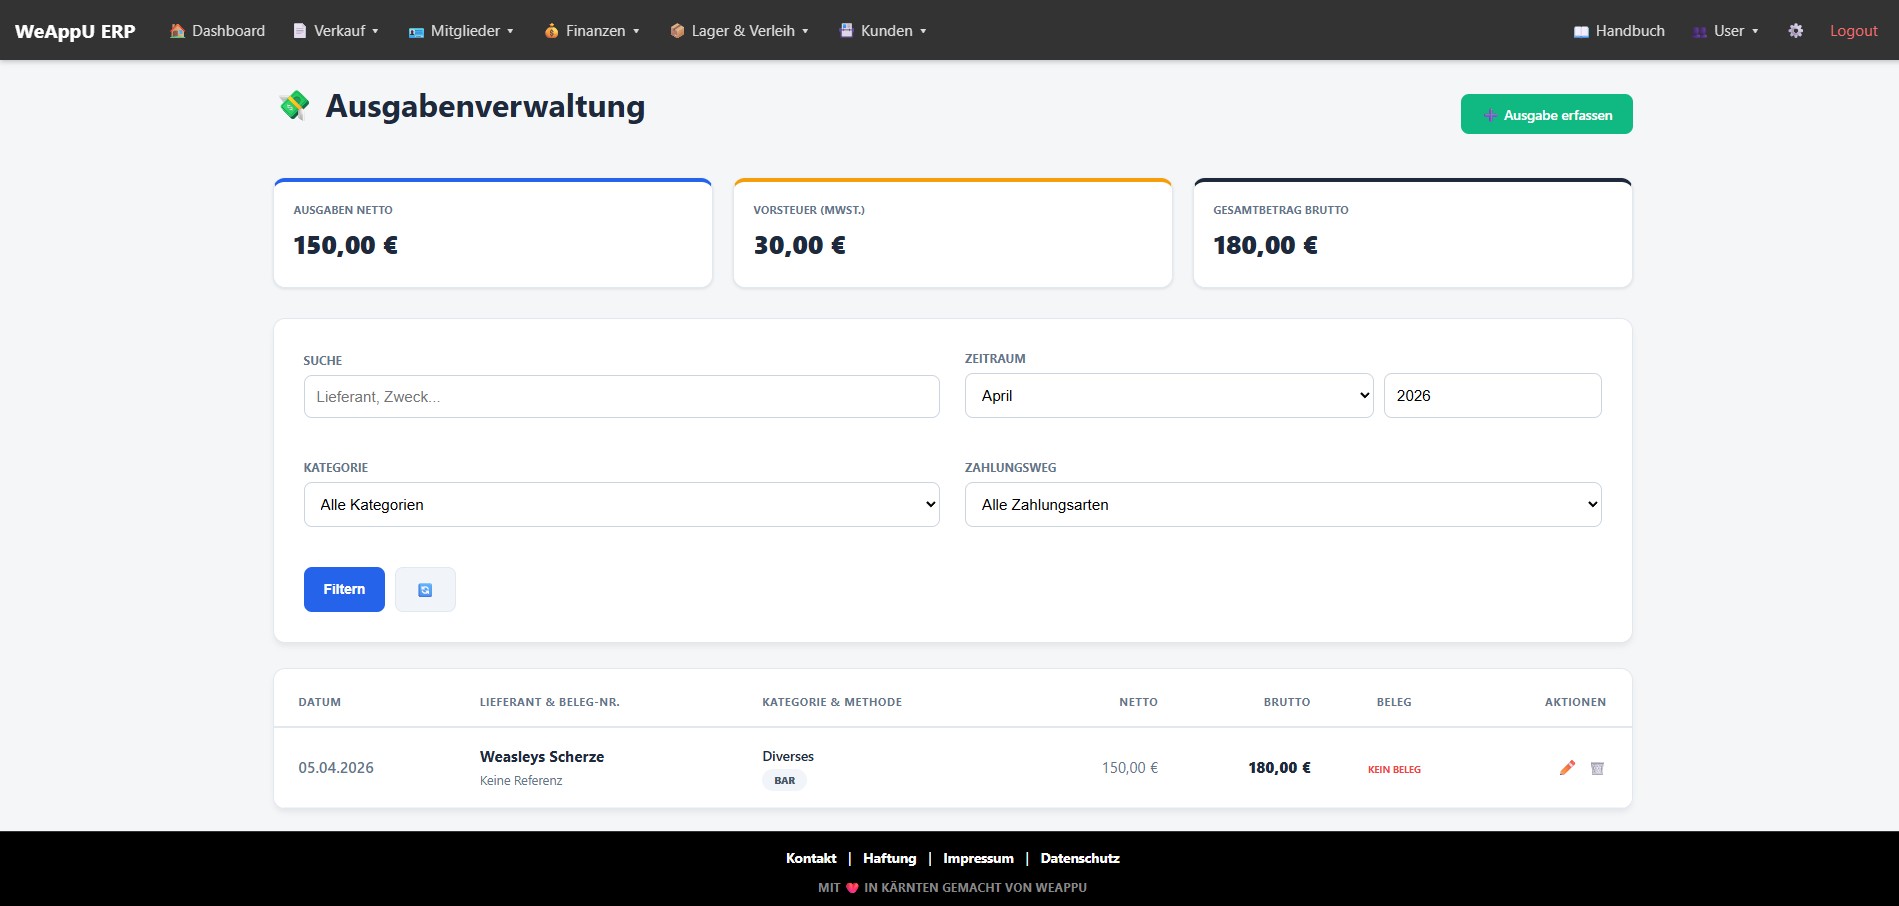Click the reset filter refresh icon button
The height and width of the screenshot is (906, 1899).
(x=425, y=589)
